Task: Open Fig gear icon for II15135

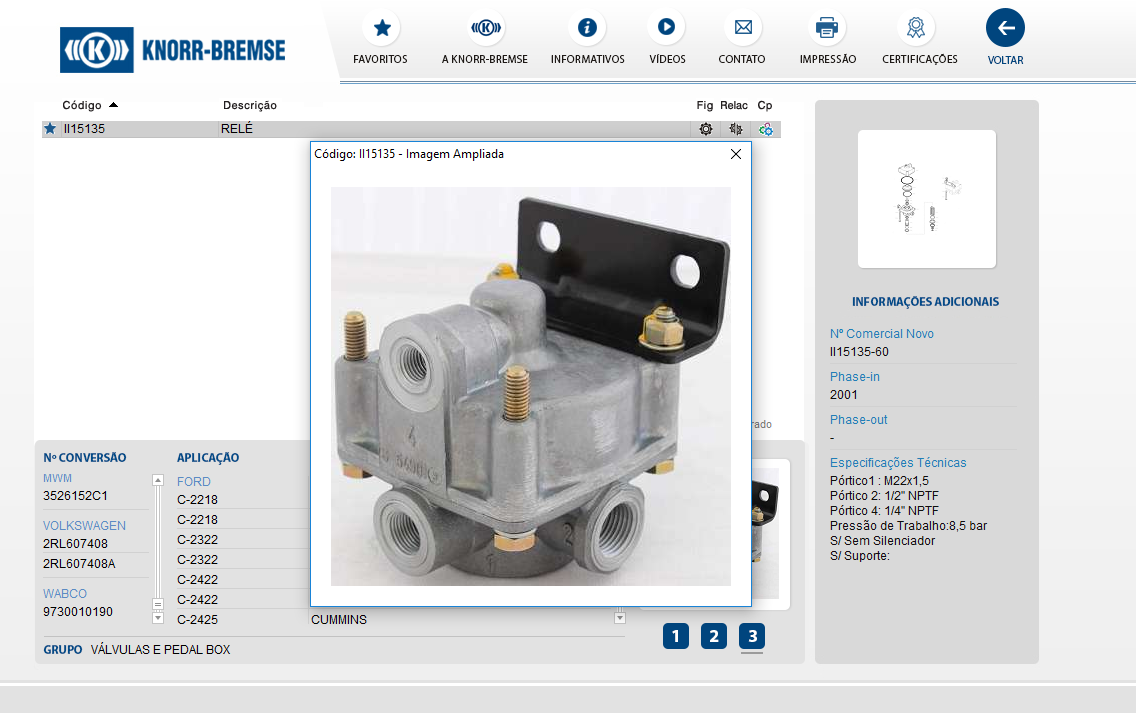Action: (x=705, y=129)
